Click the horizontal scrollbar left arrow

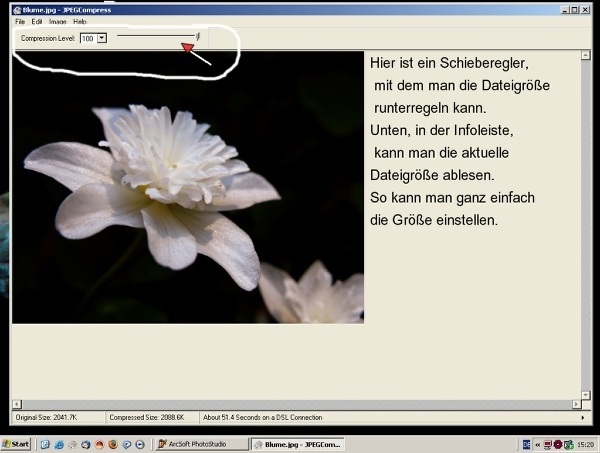click(x=17, y=405)
